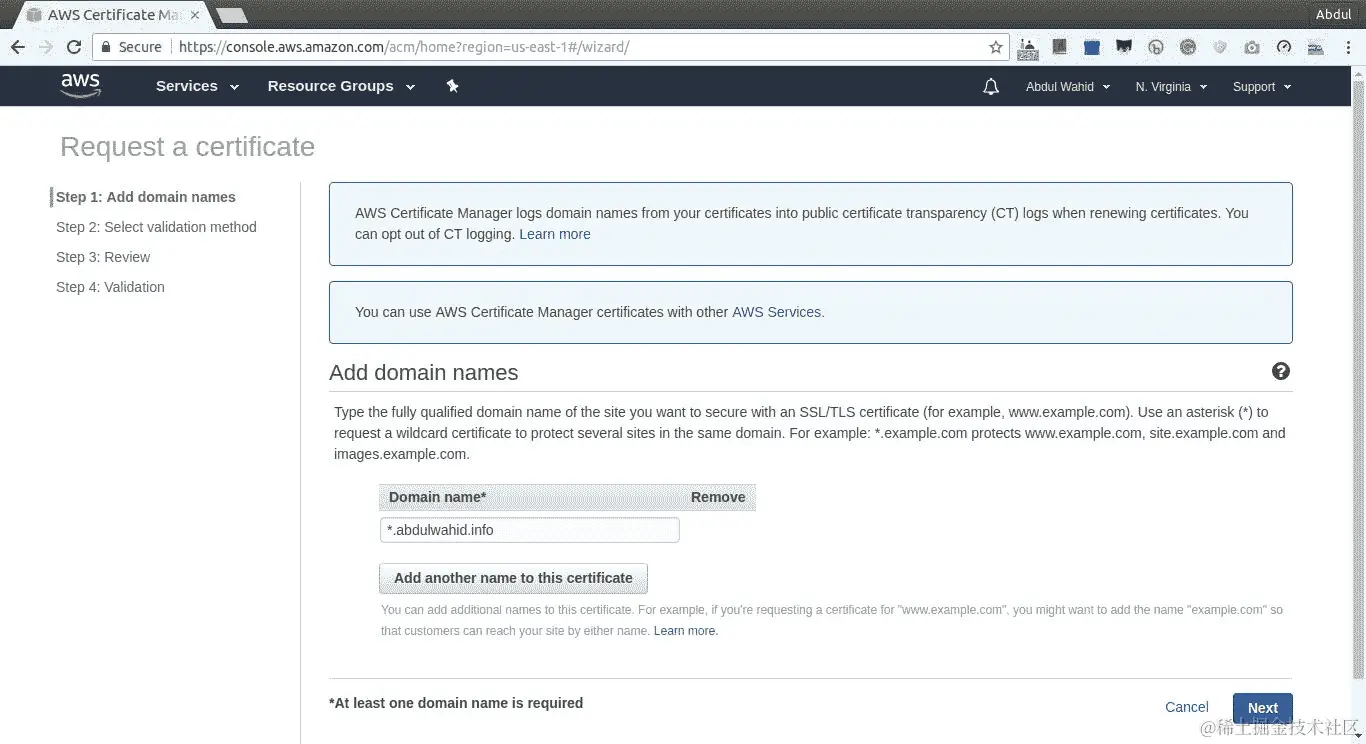Screen dimensions: 1366x744
Task: Click '*At least one domain name is required' note
Action: coord(456,703)
